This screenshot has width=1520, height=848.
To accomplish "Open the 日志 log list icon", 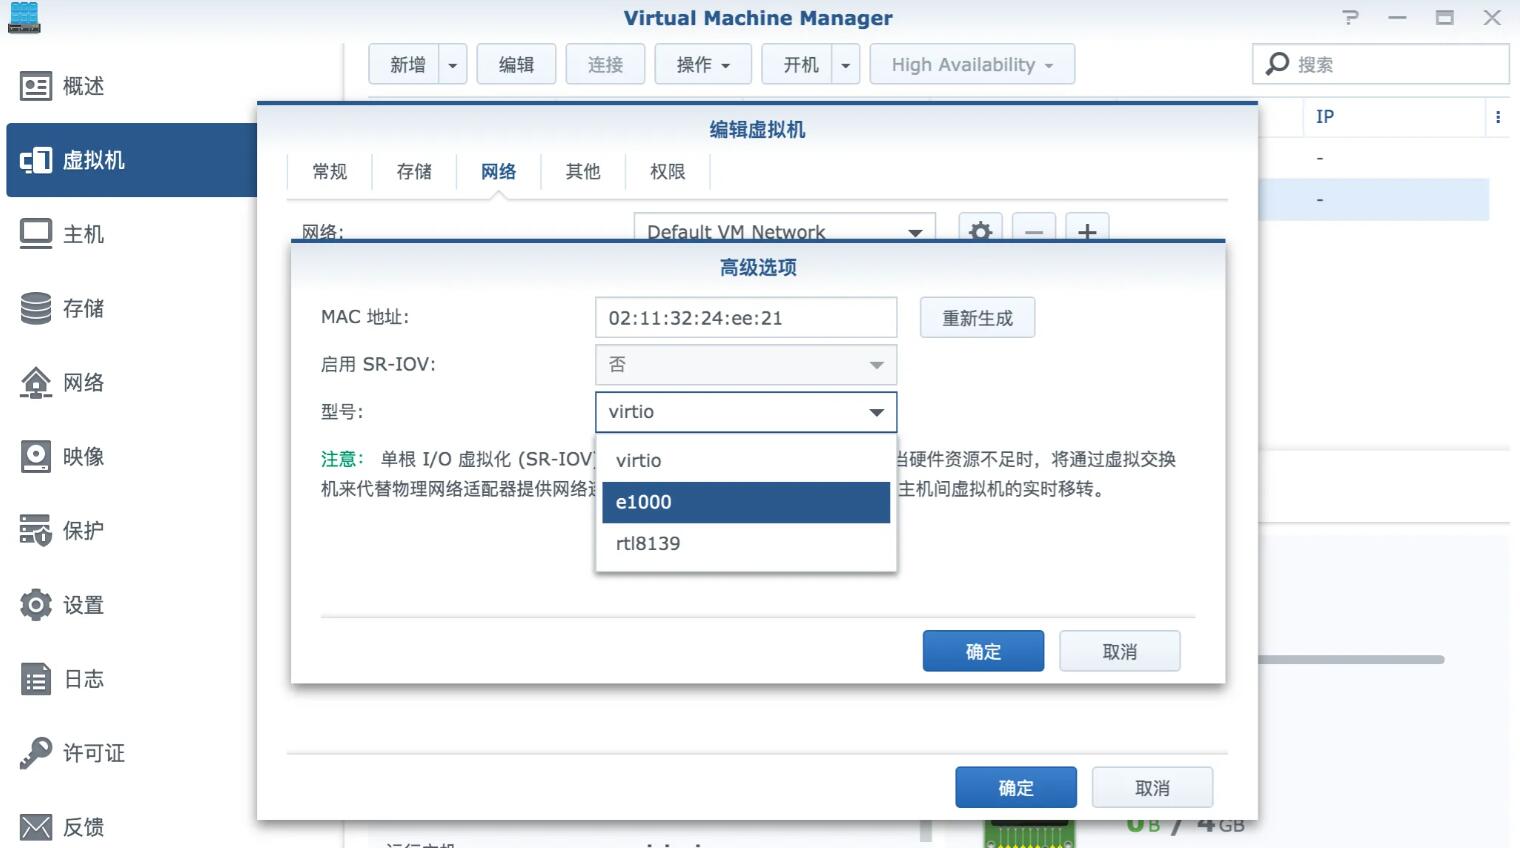I will tap(36, 679).
